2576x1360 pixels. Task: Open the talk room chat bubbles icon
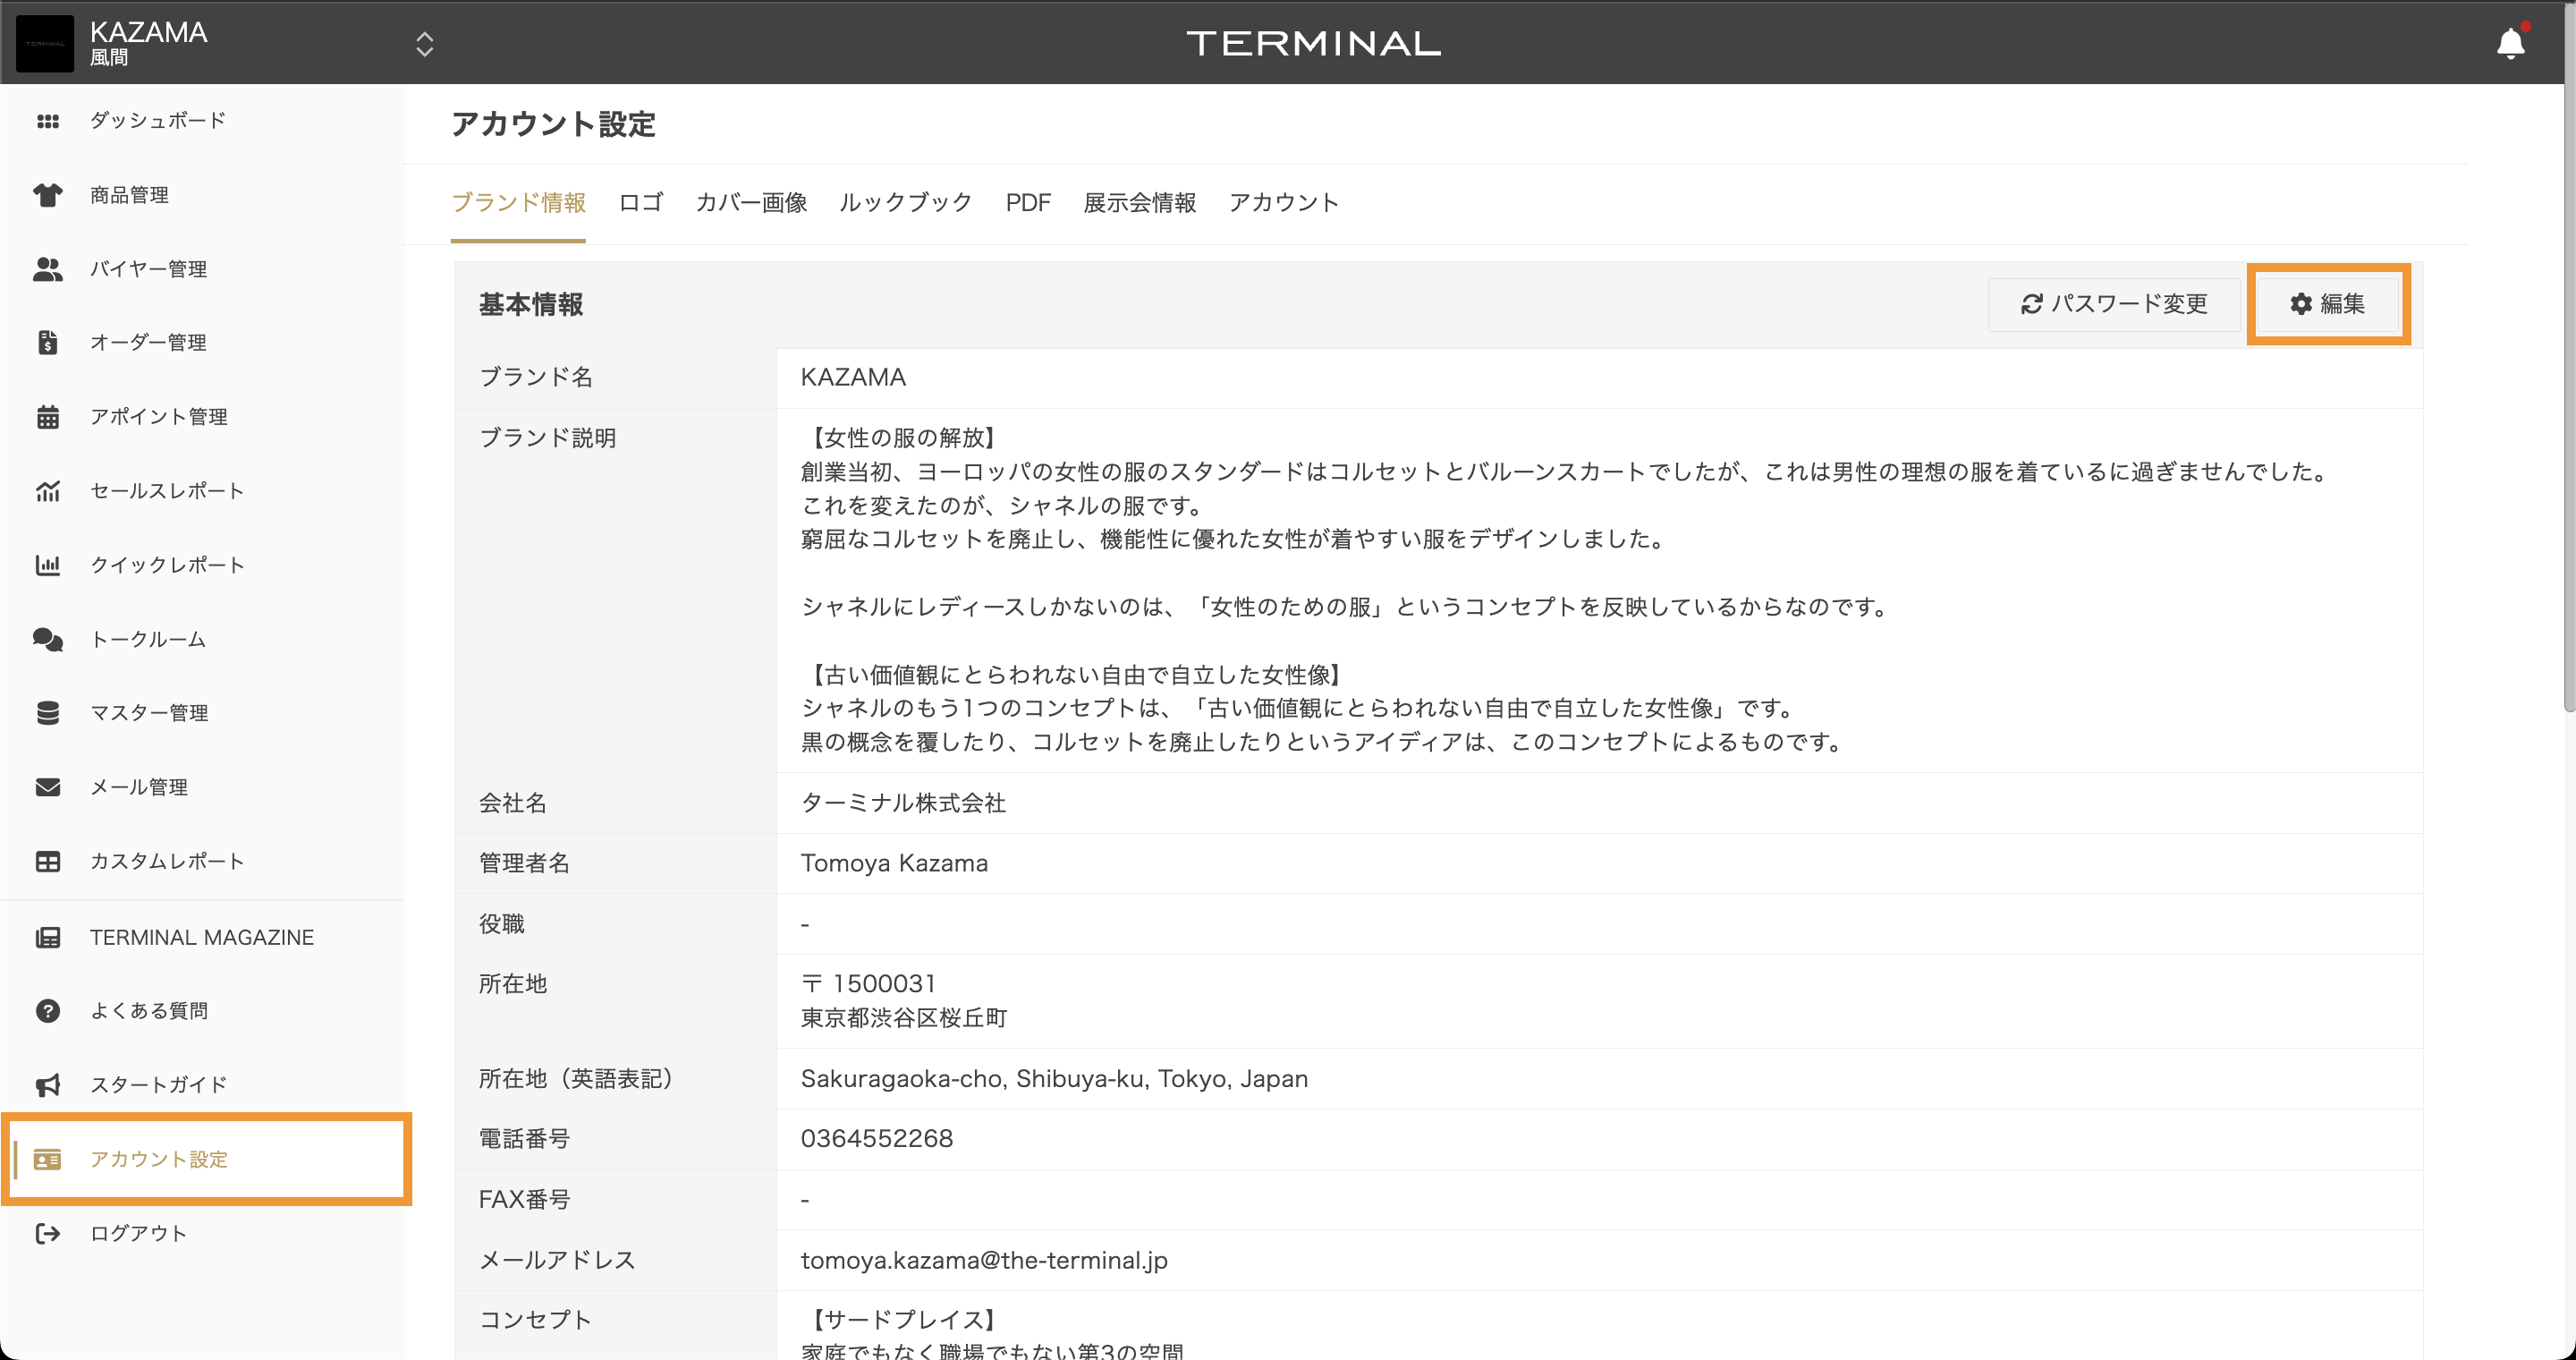pyautogui.click(x=47, y=639)
